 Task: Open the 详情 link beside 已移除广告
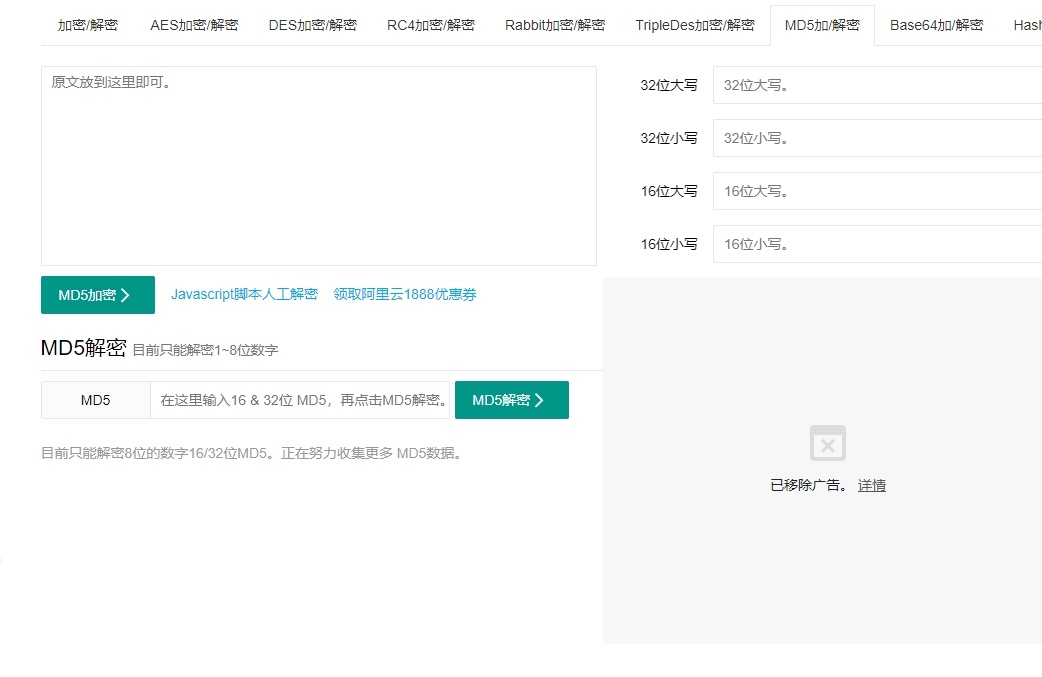[872, 485]
